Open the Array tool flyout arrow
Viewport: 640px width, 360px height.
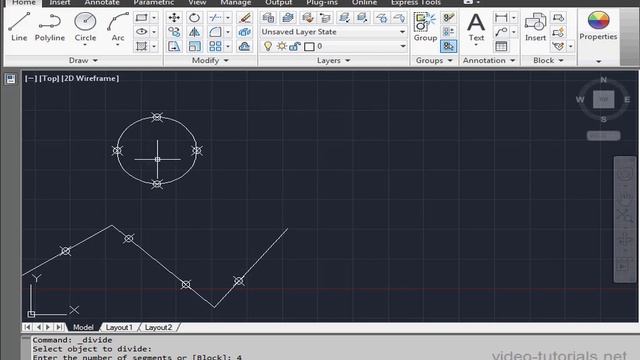(228, 46)
